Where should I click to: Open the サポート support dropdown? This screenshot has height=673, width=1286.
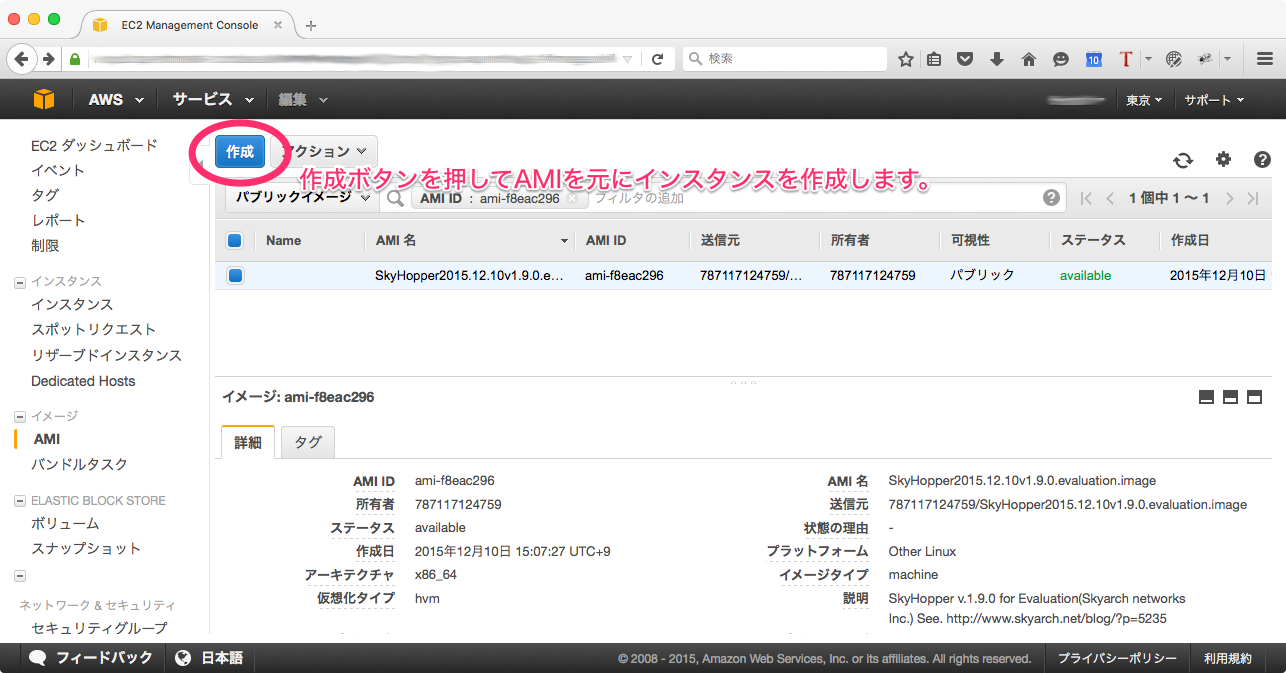(1214, 100)
